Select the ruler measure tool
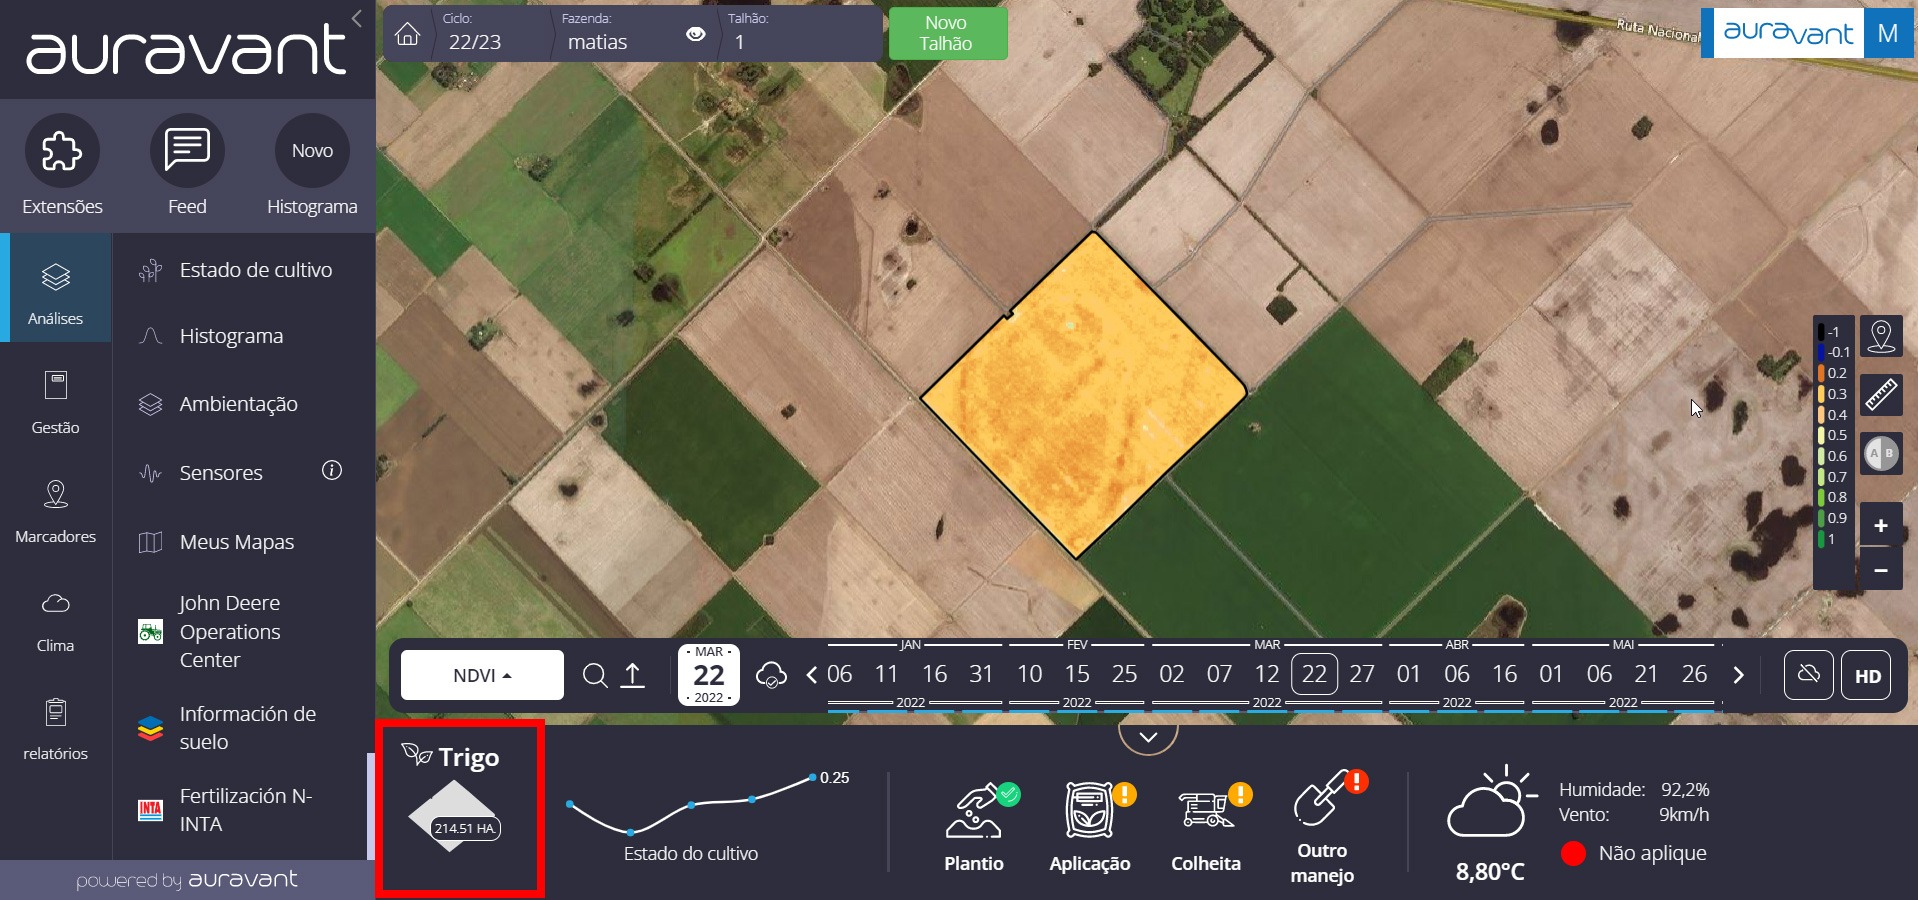The height and width of the screenshot is (900, 1918). tap(1881, 395)
